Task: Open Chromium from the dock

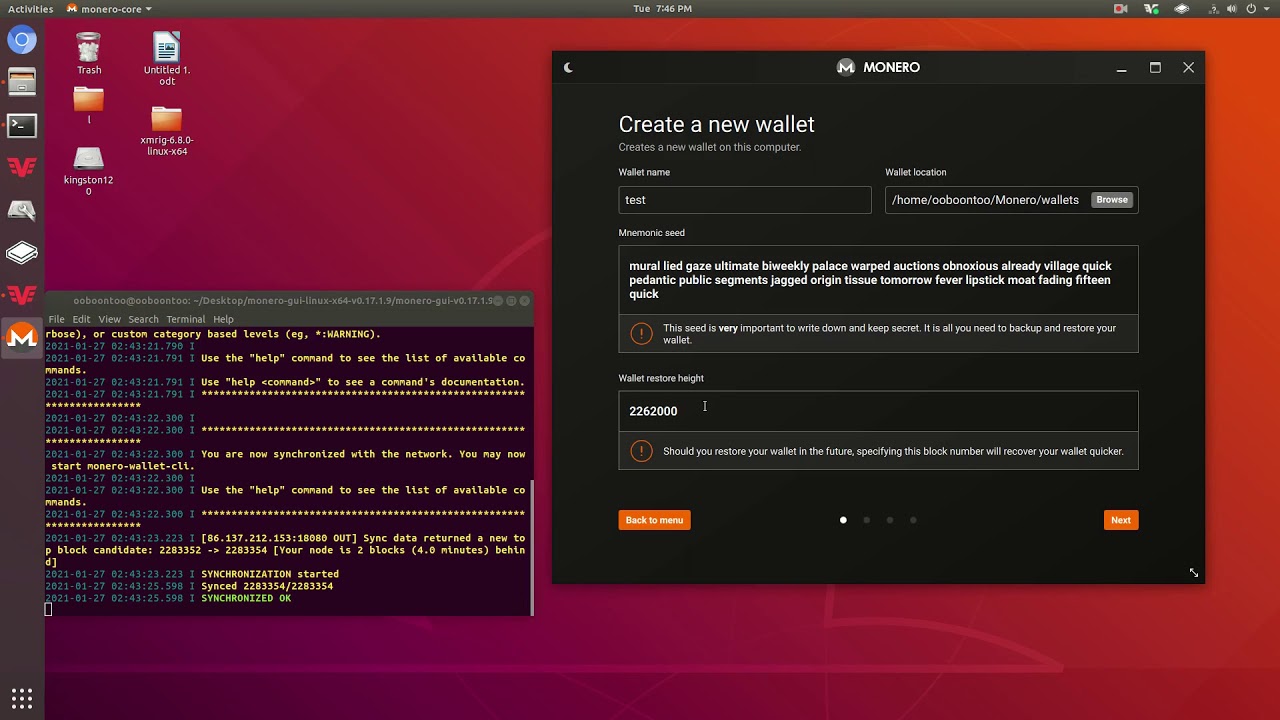Action: [22, 41]
